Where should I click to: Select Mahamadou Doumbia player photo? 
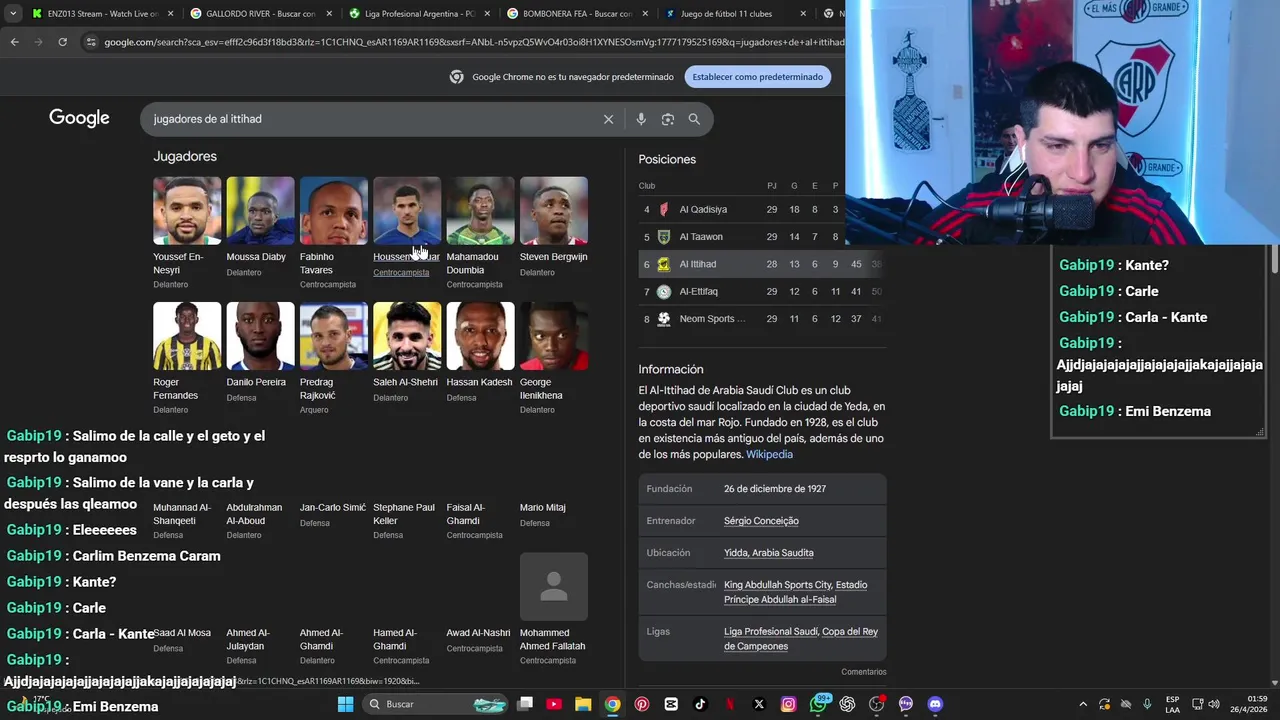480,210
